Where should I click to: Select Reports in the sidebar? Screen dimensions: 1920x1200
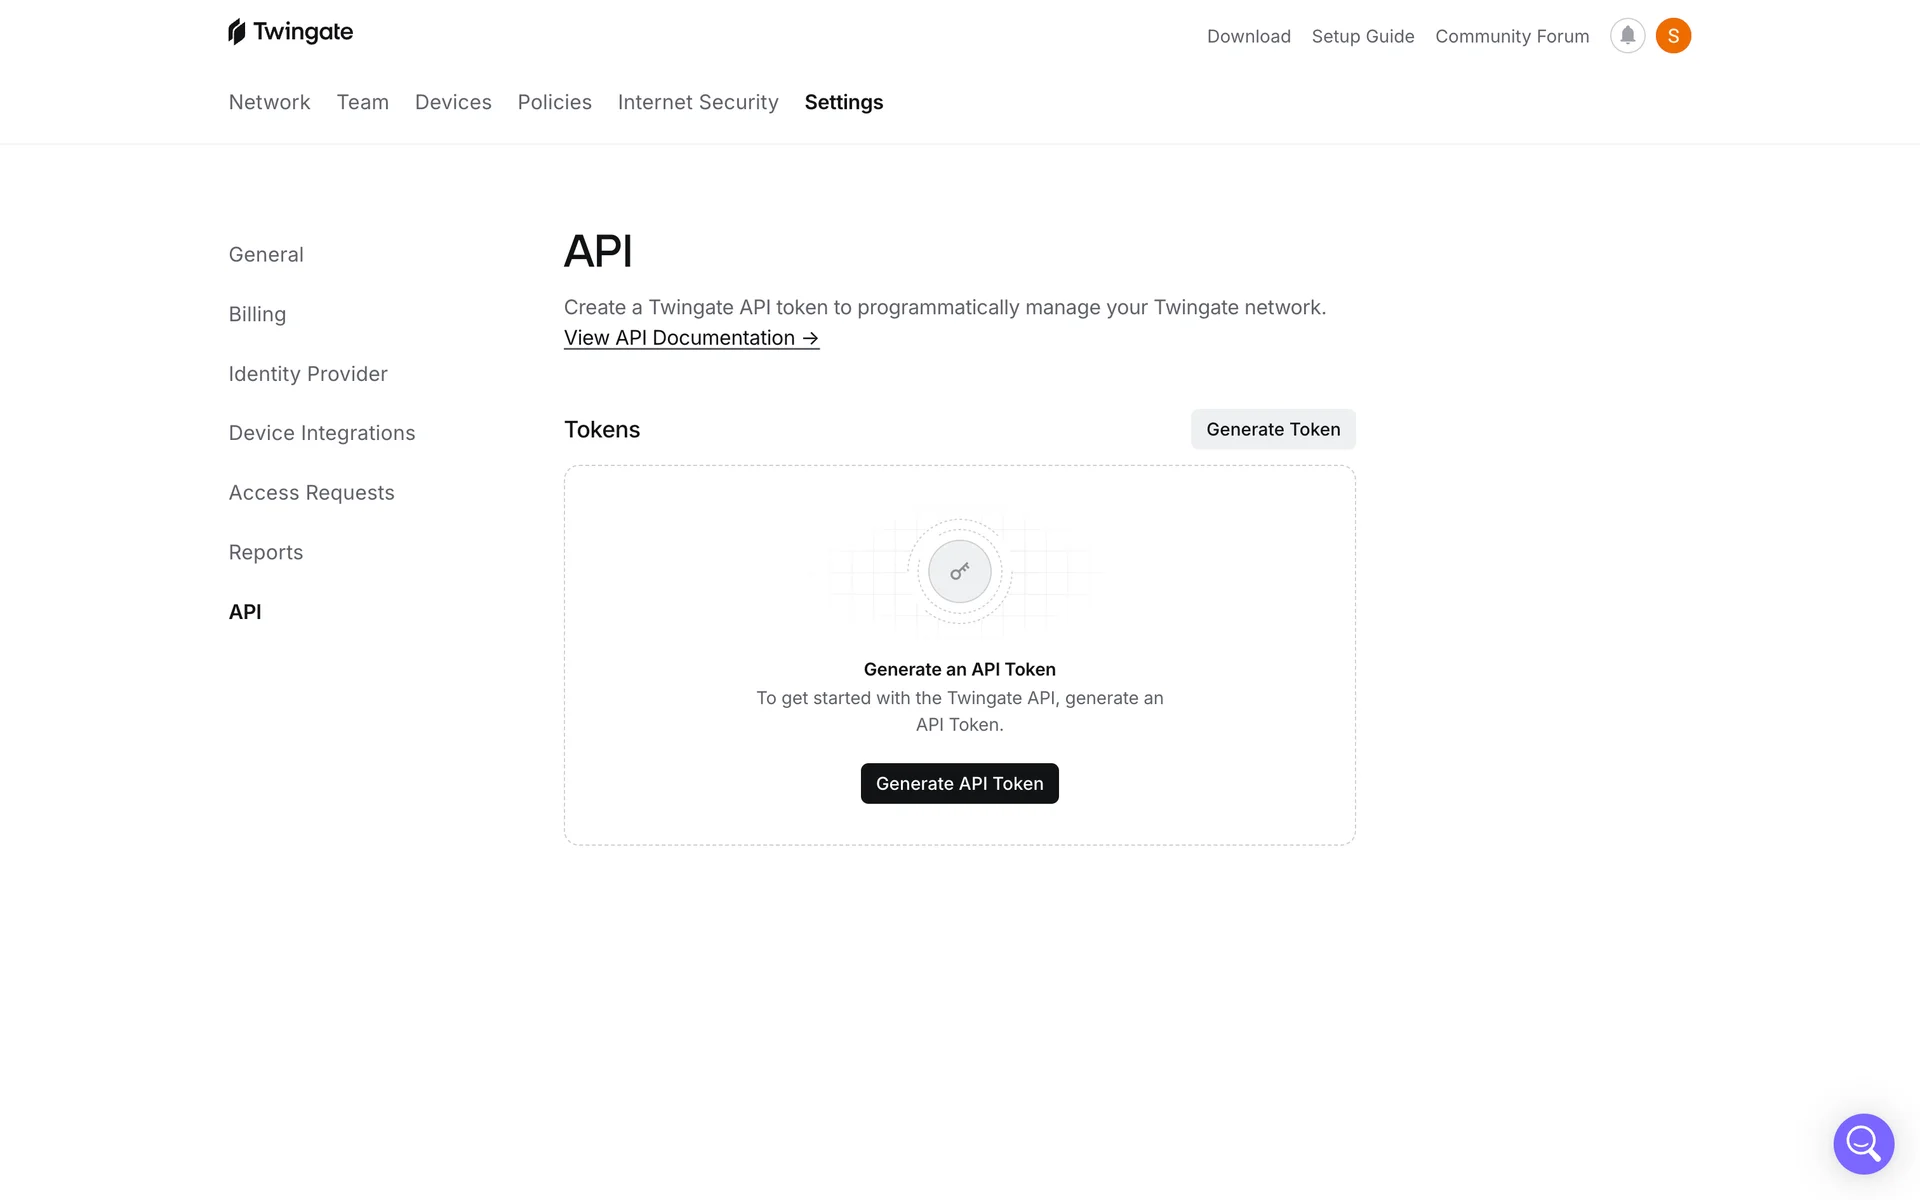(x=265, y=552)
